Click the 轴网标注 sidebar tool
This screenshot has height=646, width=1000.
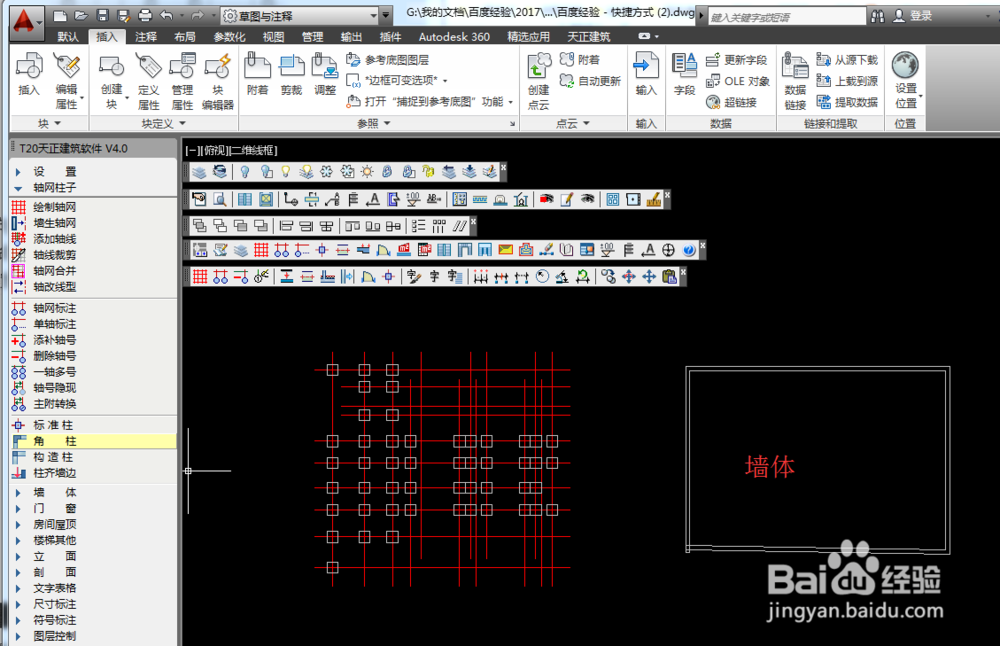click(54, 308)
